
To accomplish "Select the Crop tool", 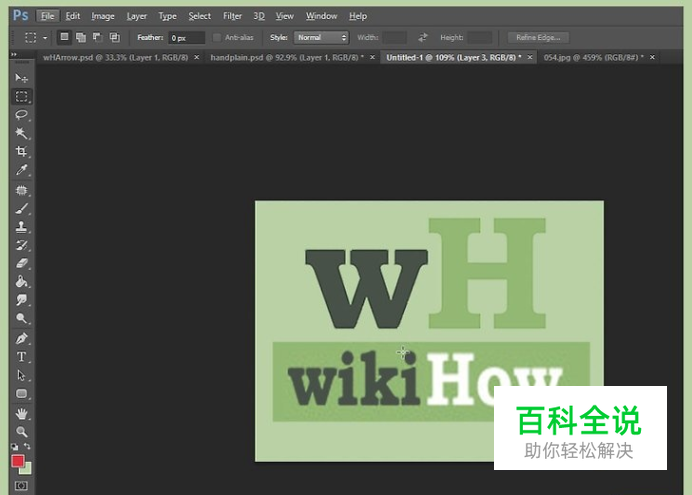I will [x=21, y=151].
